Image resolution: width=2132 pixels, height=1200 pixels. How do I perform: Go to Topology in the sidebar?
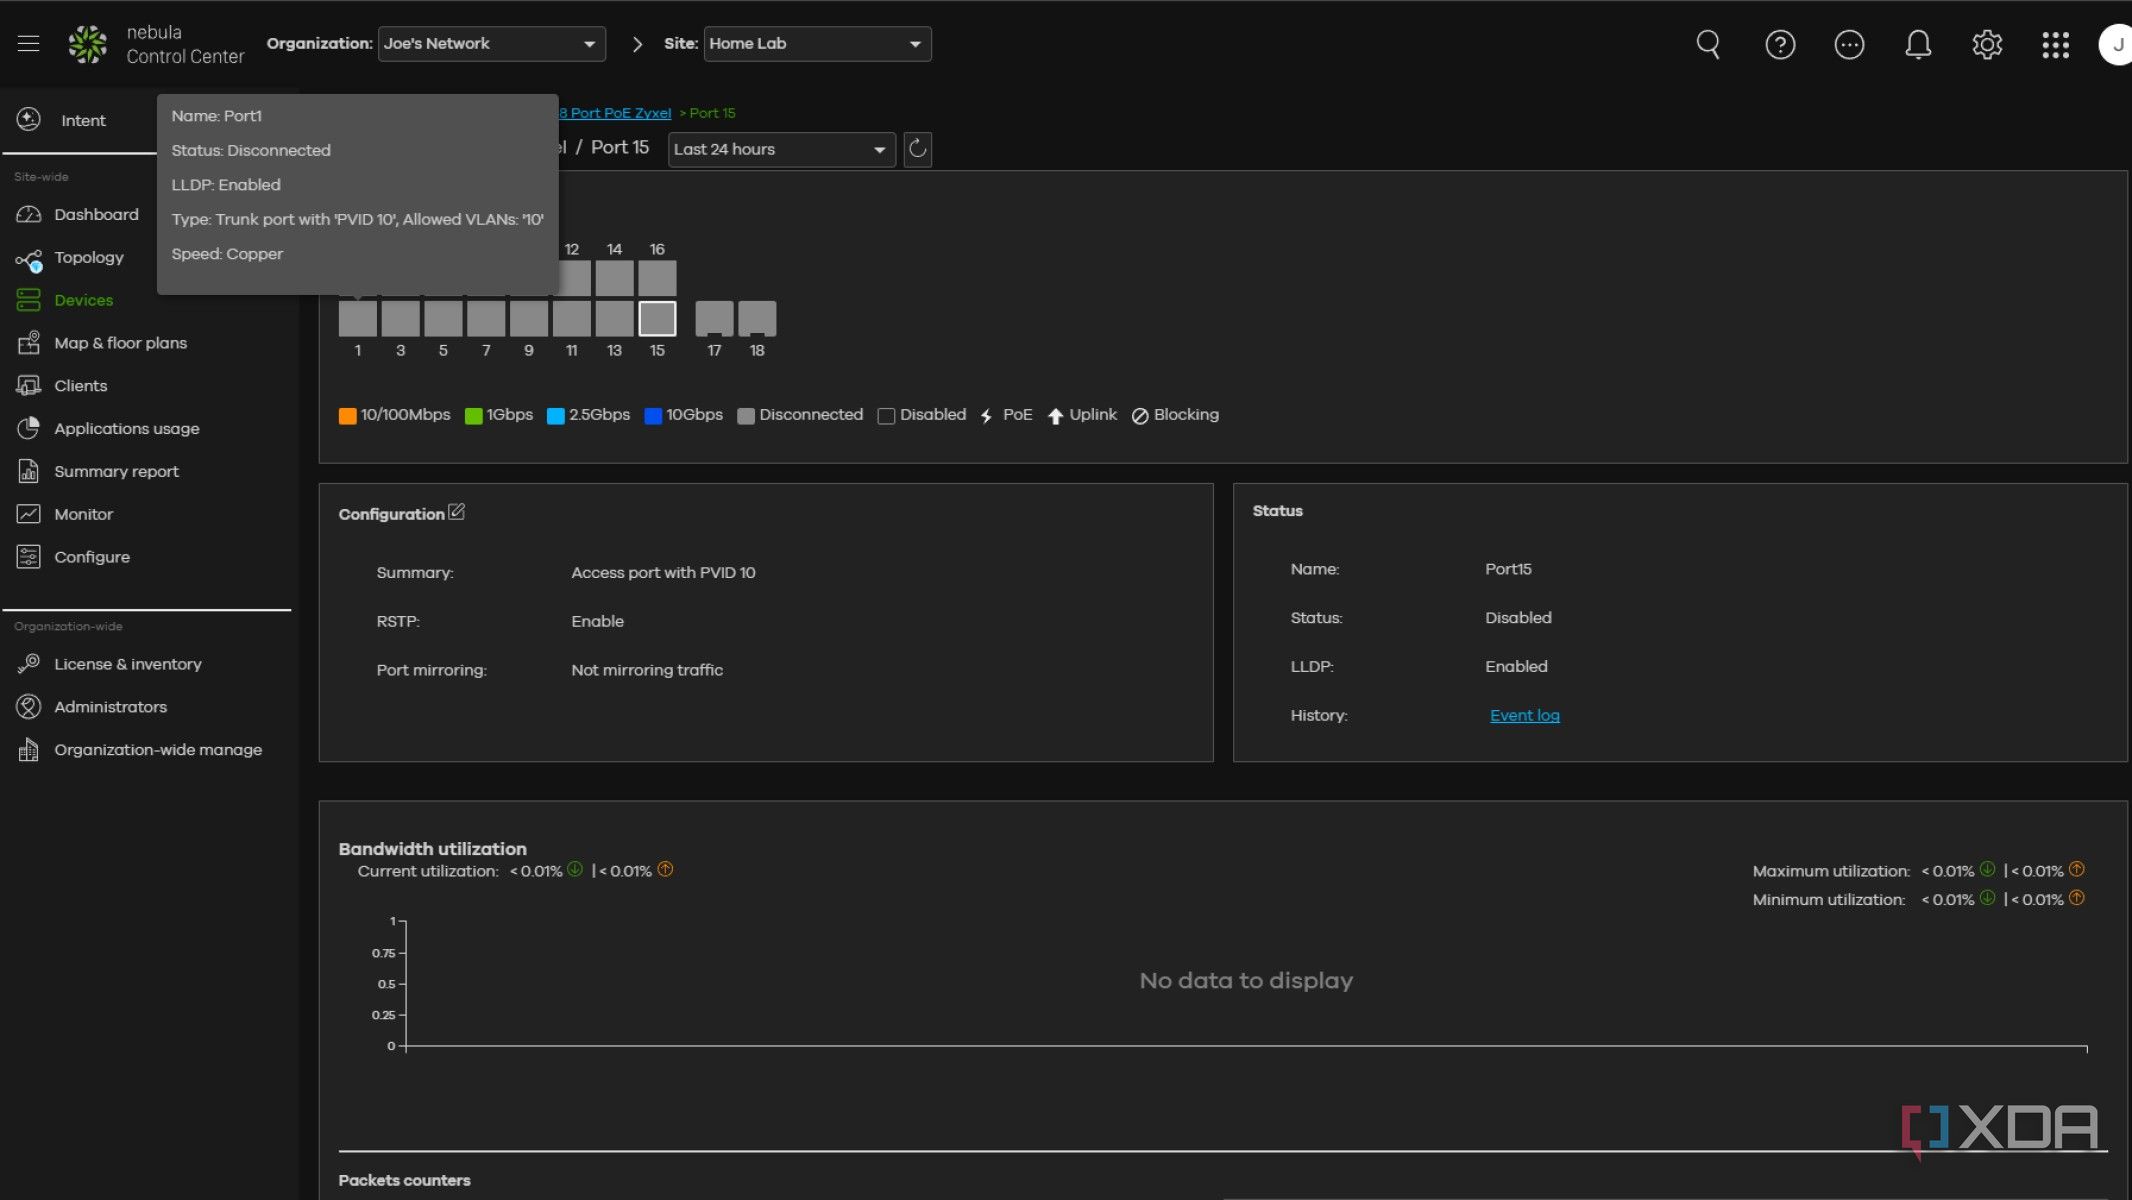click(88, 258)
